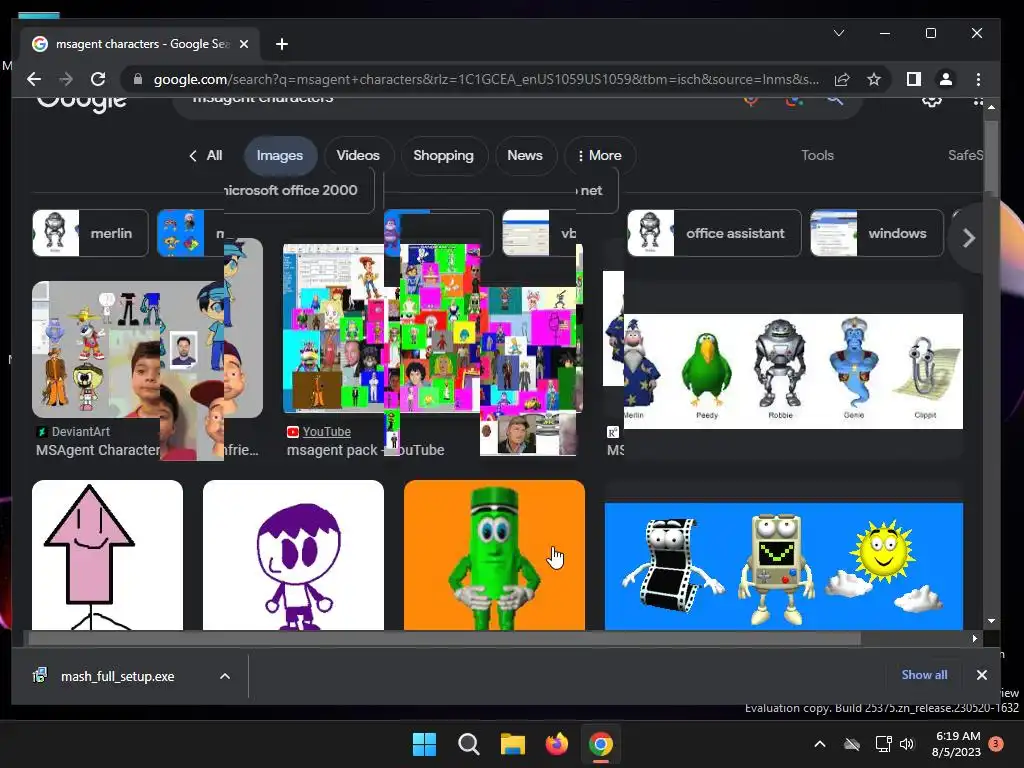This screenshot has height=768, width=1024.
Task: Filter images by merlin chip
Action: 90,233
